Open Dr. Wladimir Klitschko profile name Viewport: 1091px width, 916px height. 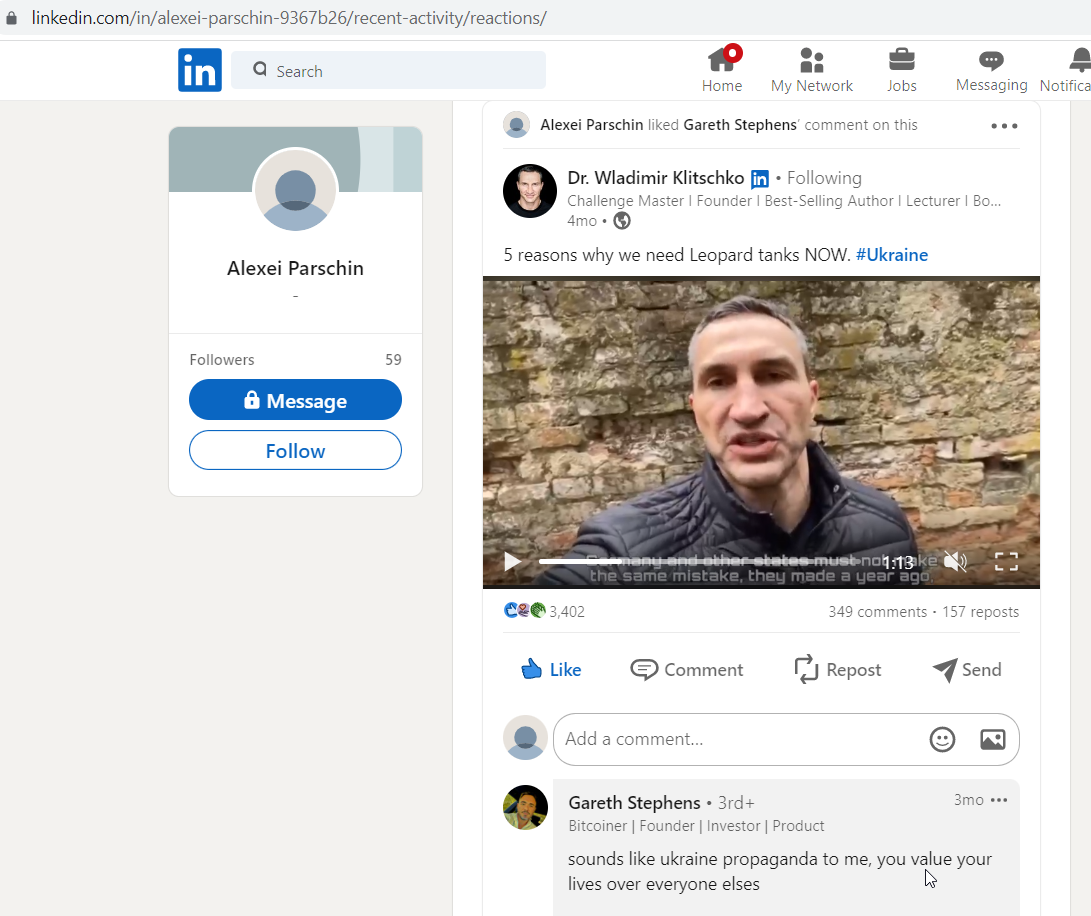click(x=655, y=178)
